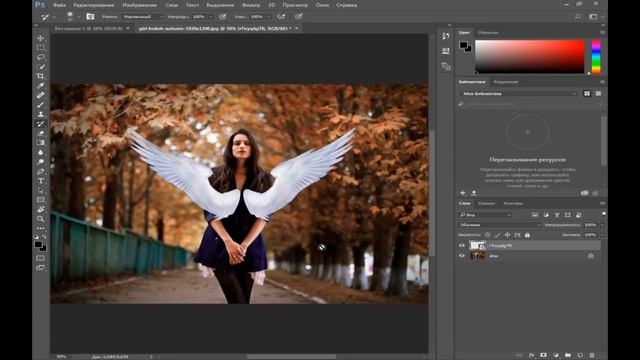The height and width of the screenshot is (360, 640).
Task: Select the Move tool in the toolbox
Action: click(40, 38)
